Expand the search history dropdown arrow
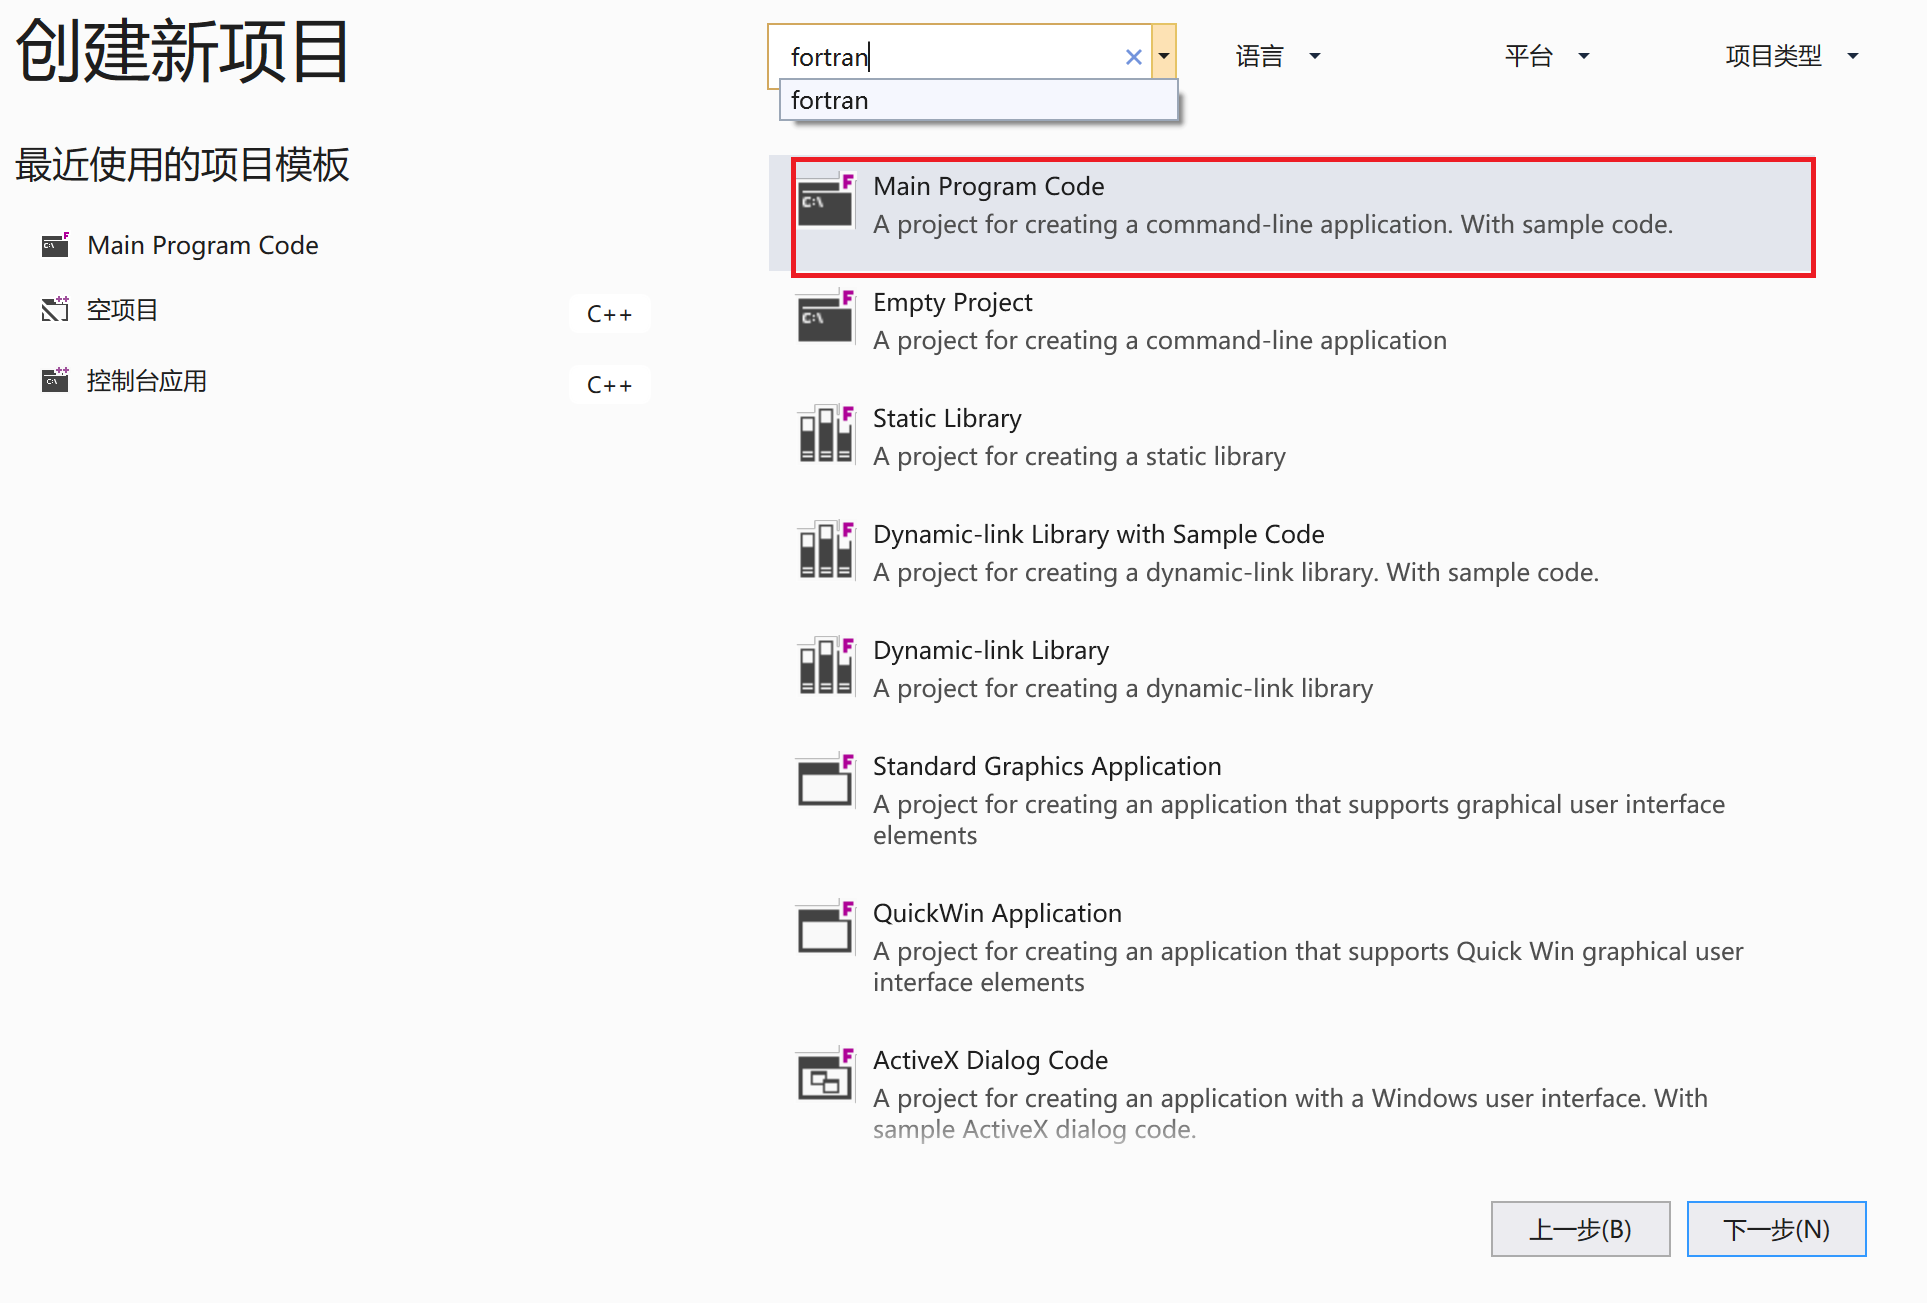 click(x=1164, y=56)
